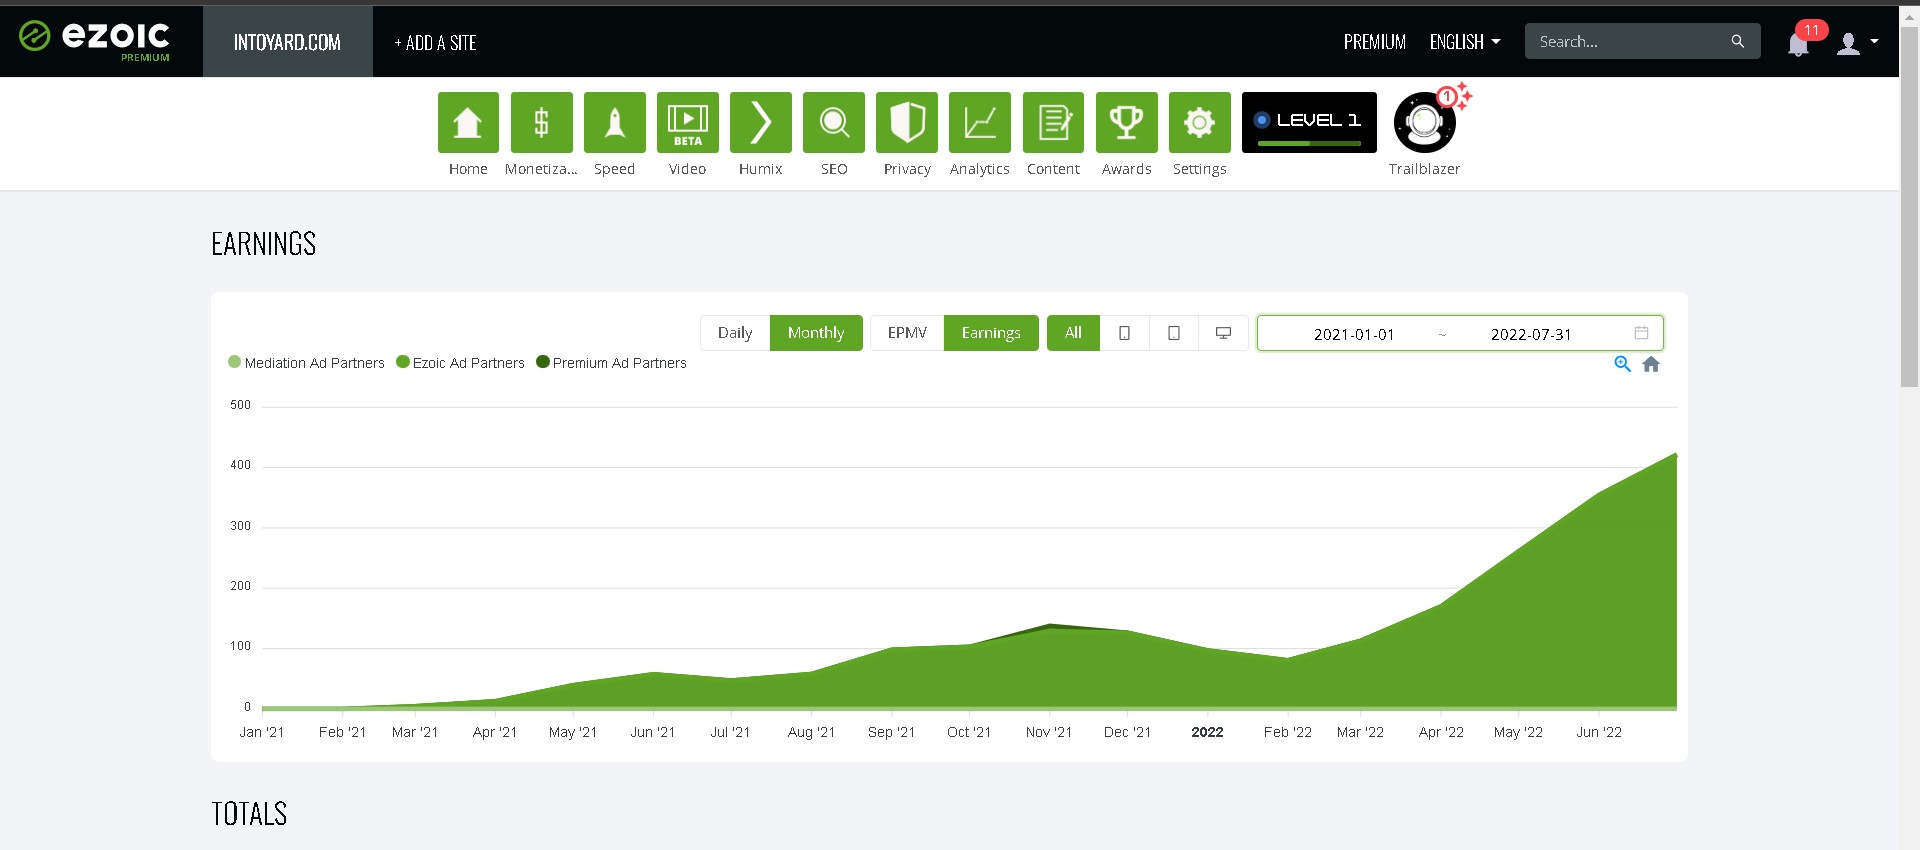
Task: Reset chart with the home icon
Action: tap(1651, 364)
